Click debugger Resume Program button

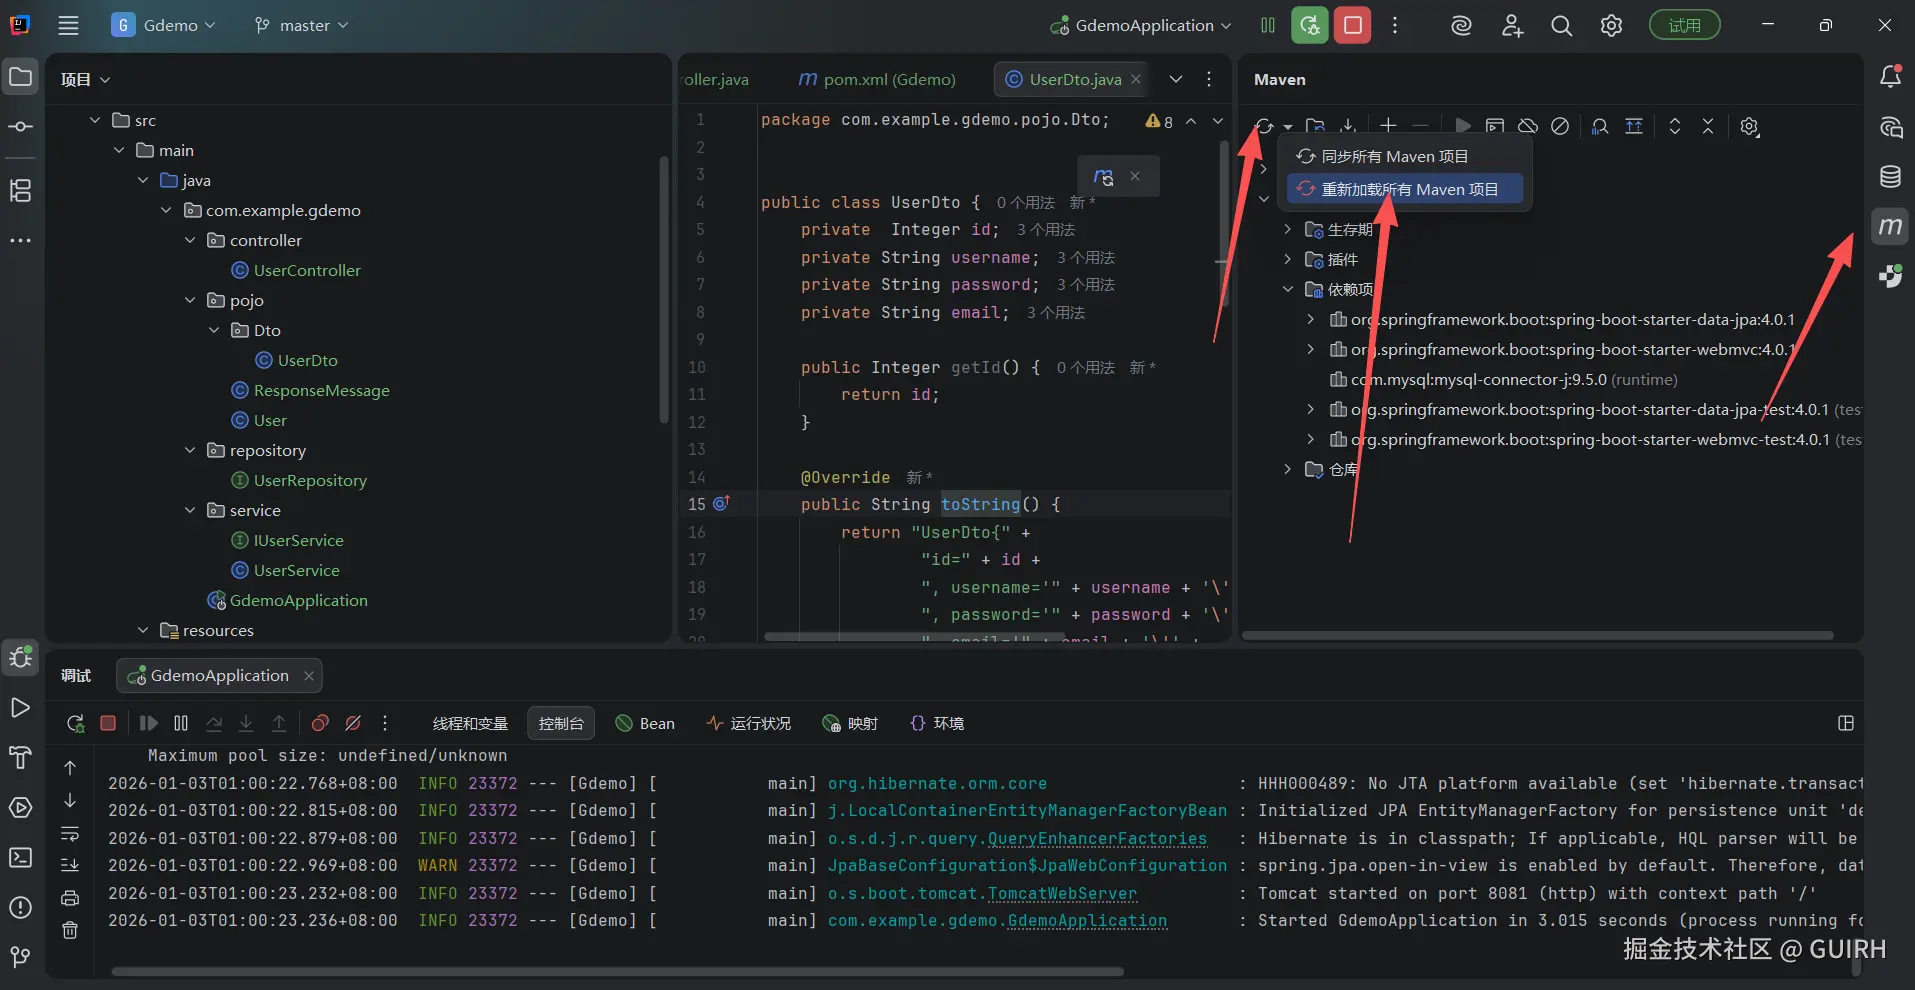148,723
